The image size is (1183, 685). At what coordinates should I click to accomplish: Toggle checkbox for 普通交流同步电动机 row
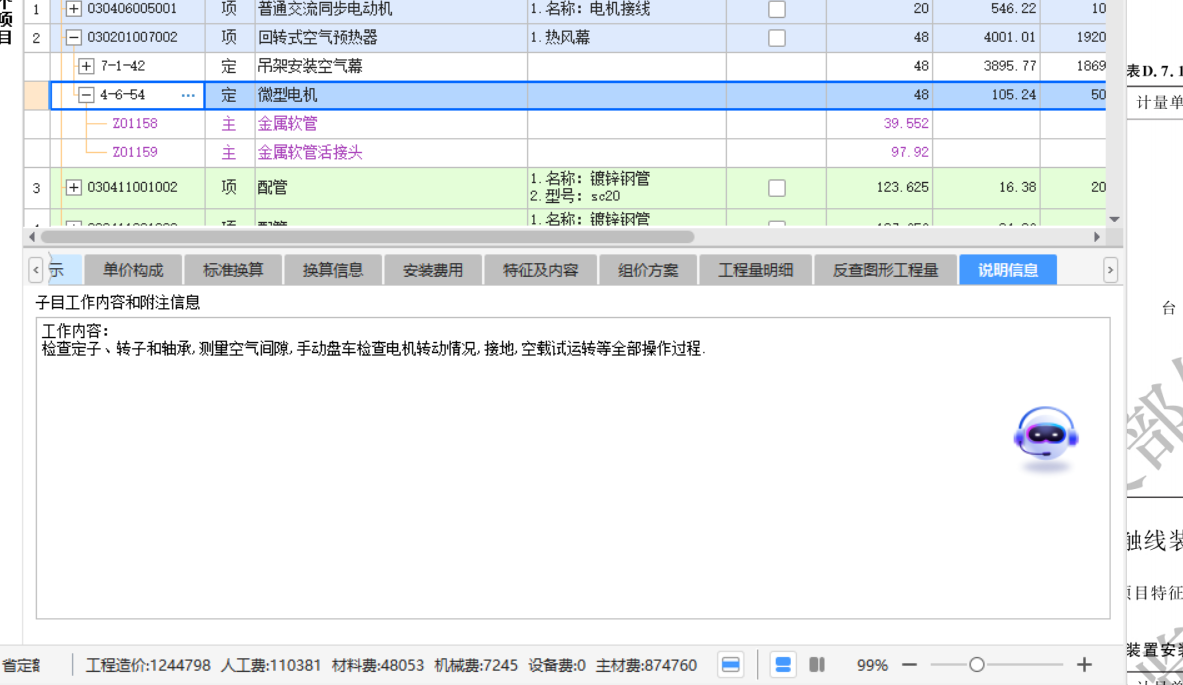[x=776, y=9]
